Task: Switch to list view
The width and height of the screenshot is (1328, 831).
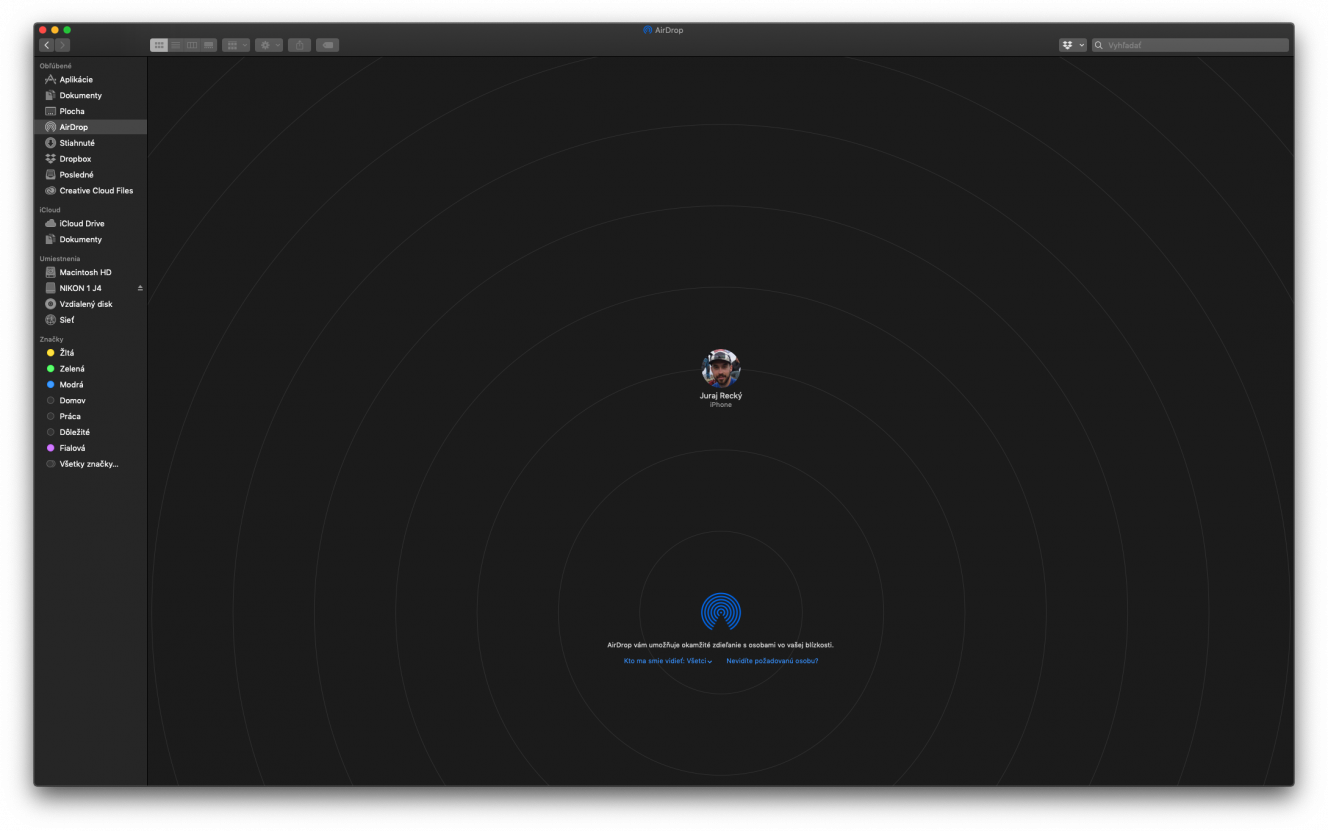Action: click(x=175, y=45)
